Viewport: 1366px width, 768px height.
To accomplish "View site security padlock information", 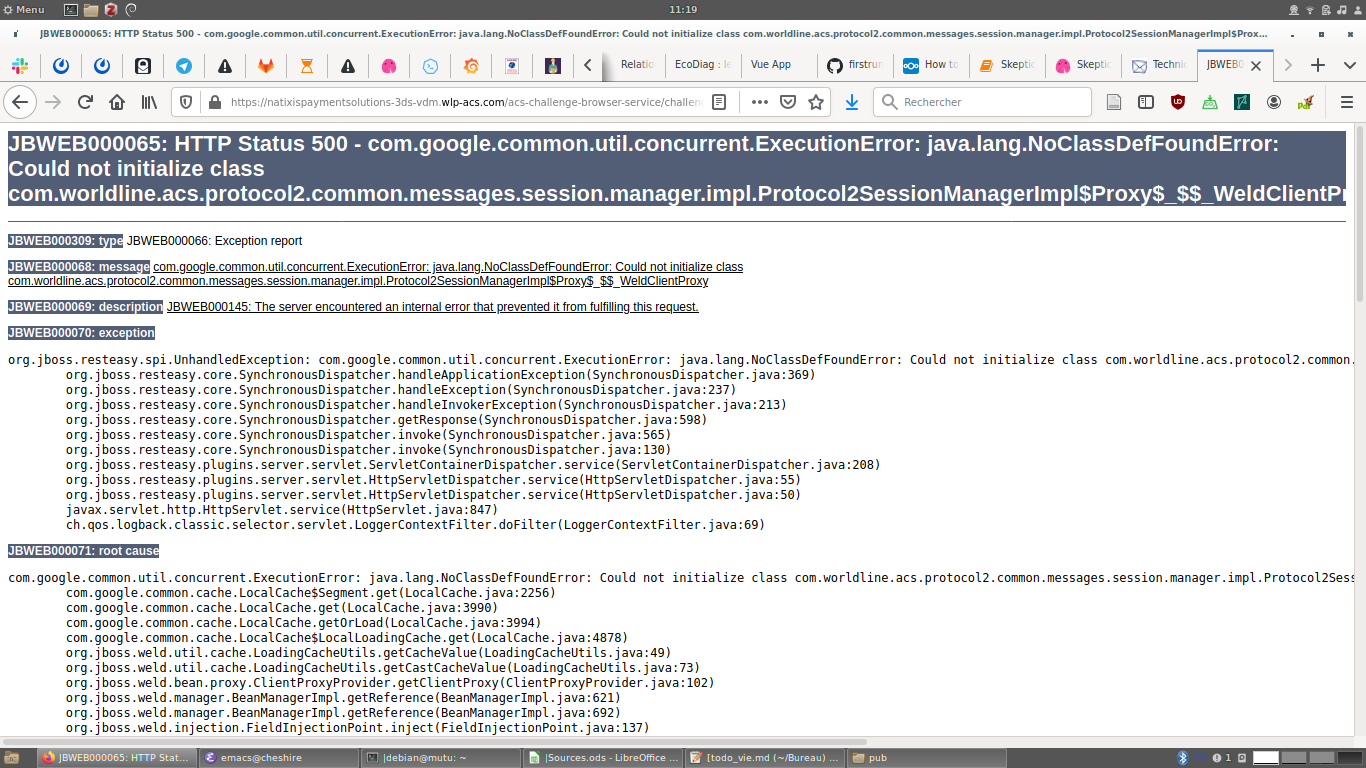I will tap(213, 102).
